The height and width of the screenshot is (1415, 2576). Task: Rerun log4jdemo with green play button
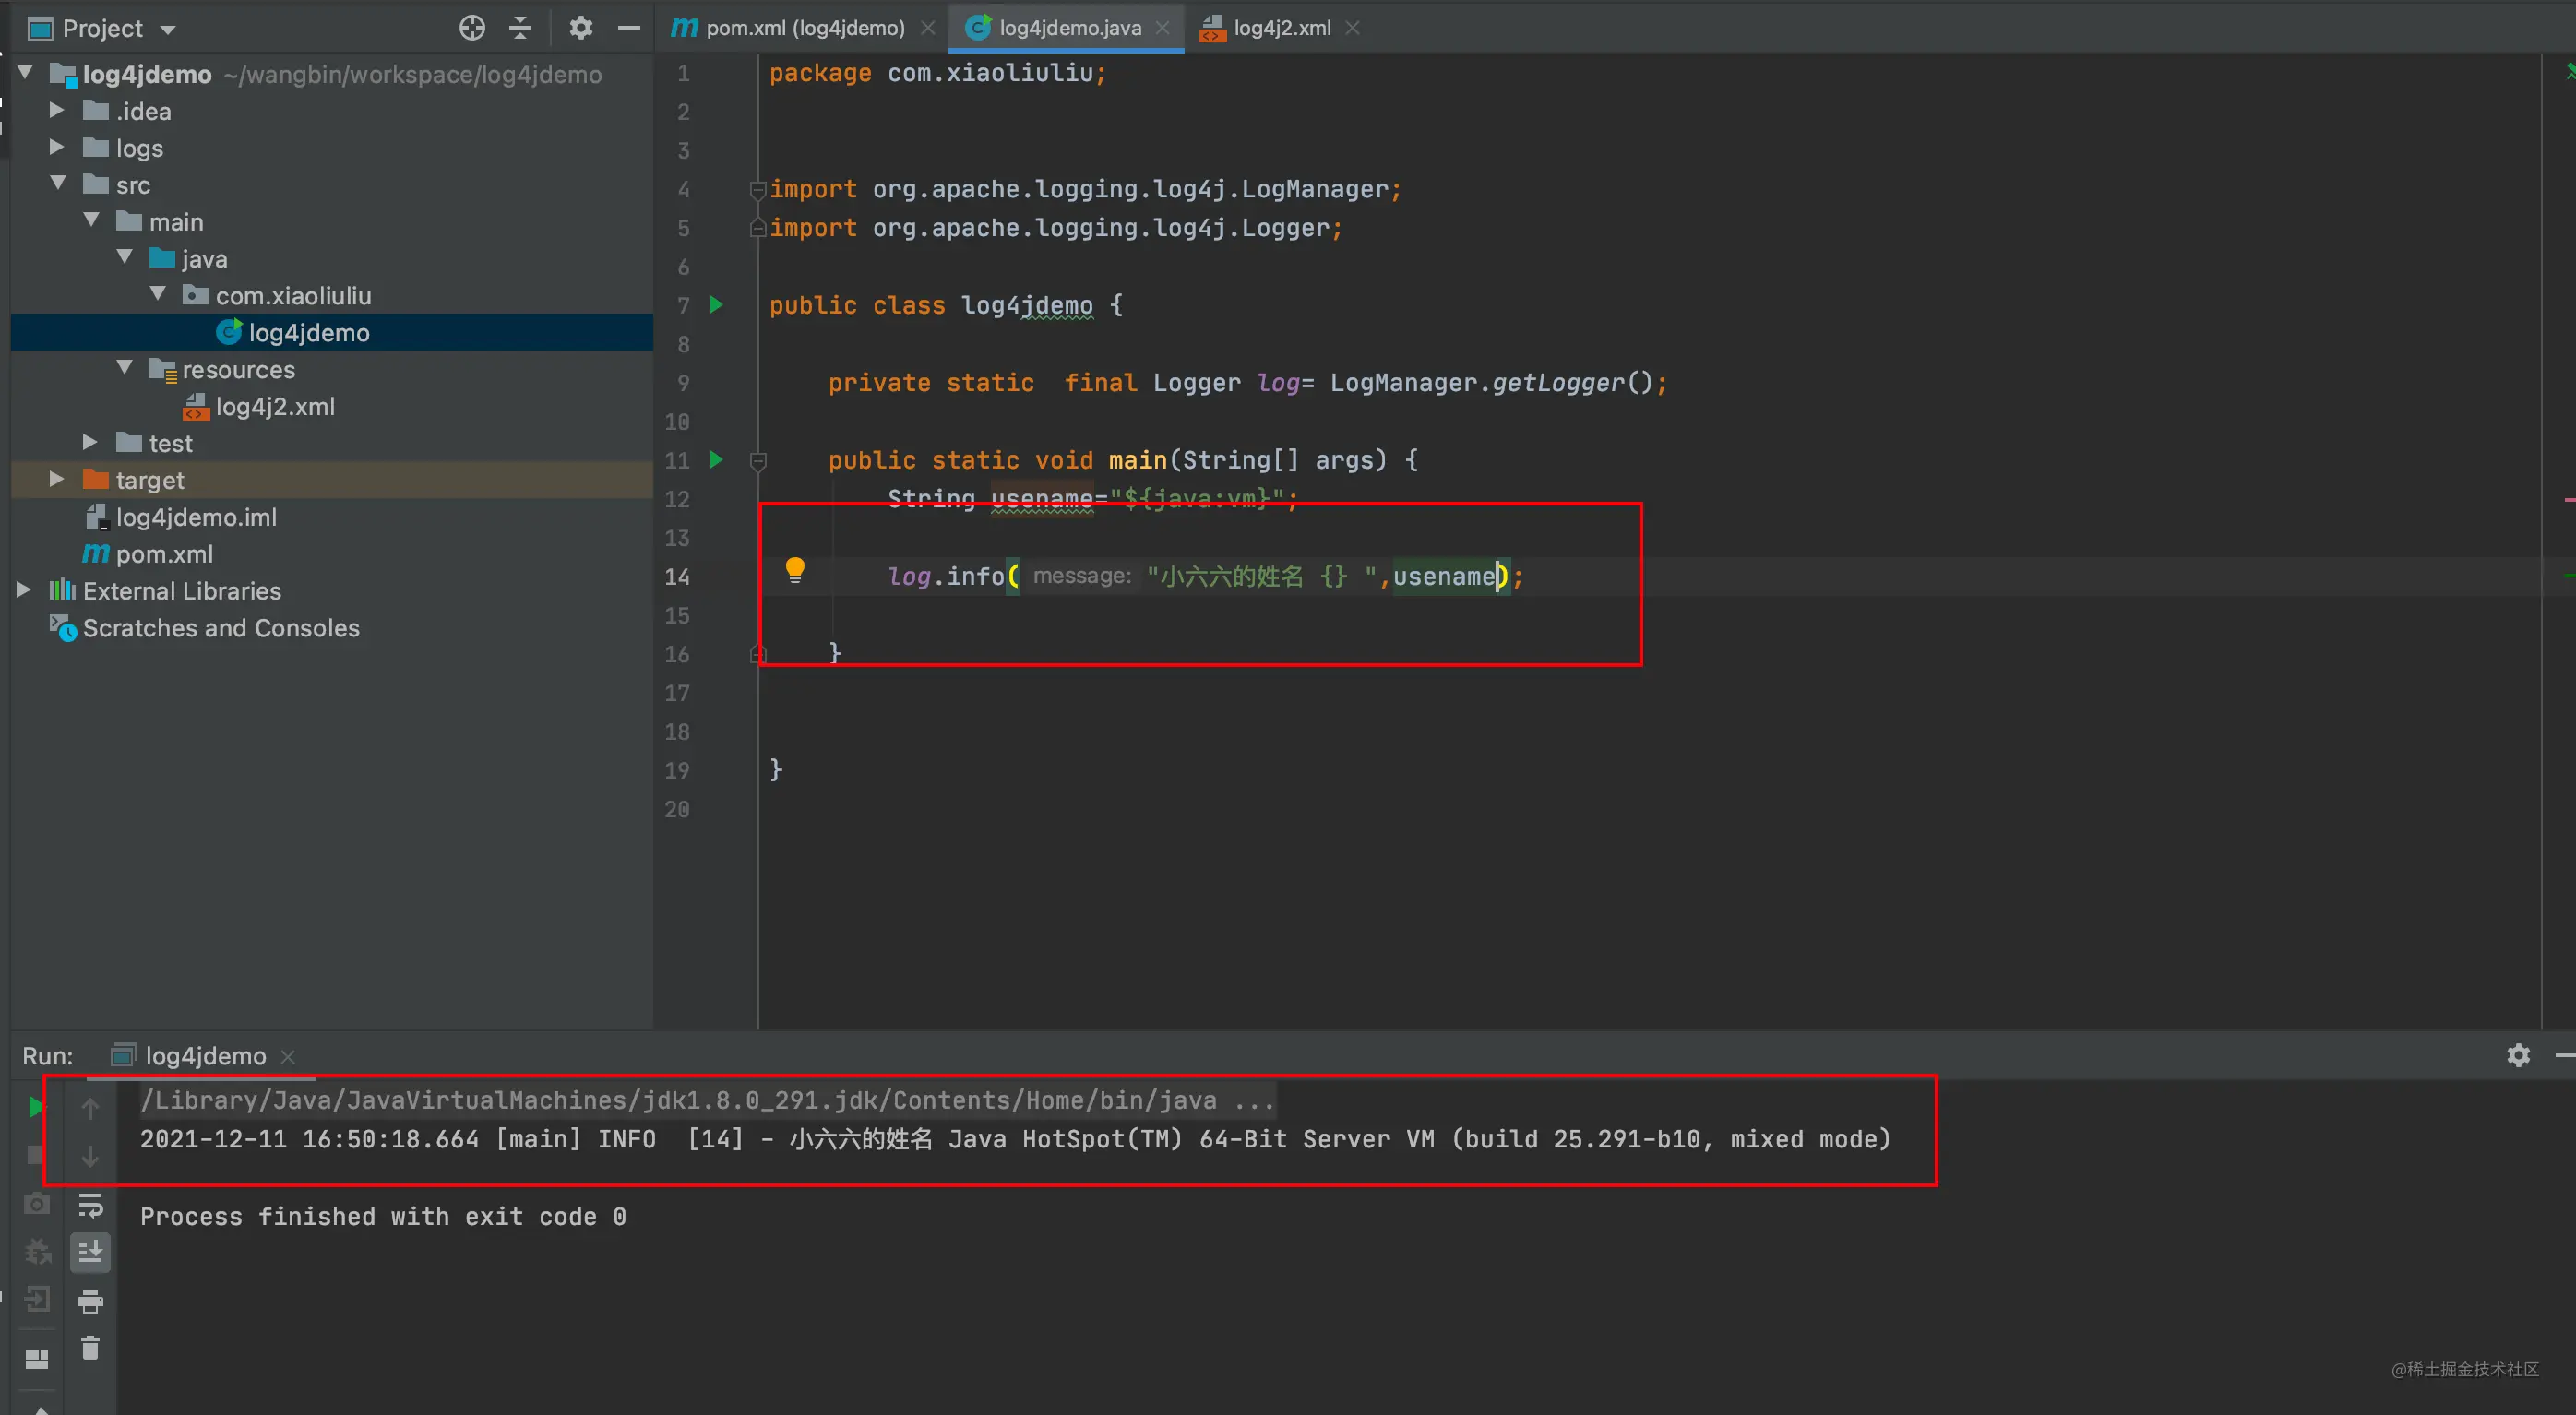click(36, 1106)
